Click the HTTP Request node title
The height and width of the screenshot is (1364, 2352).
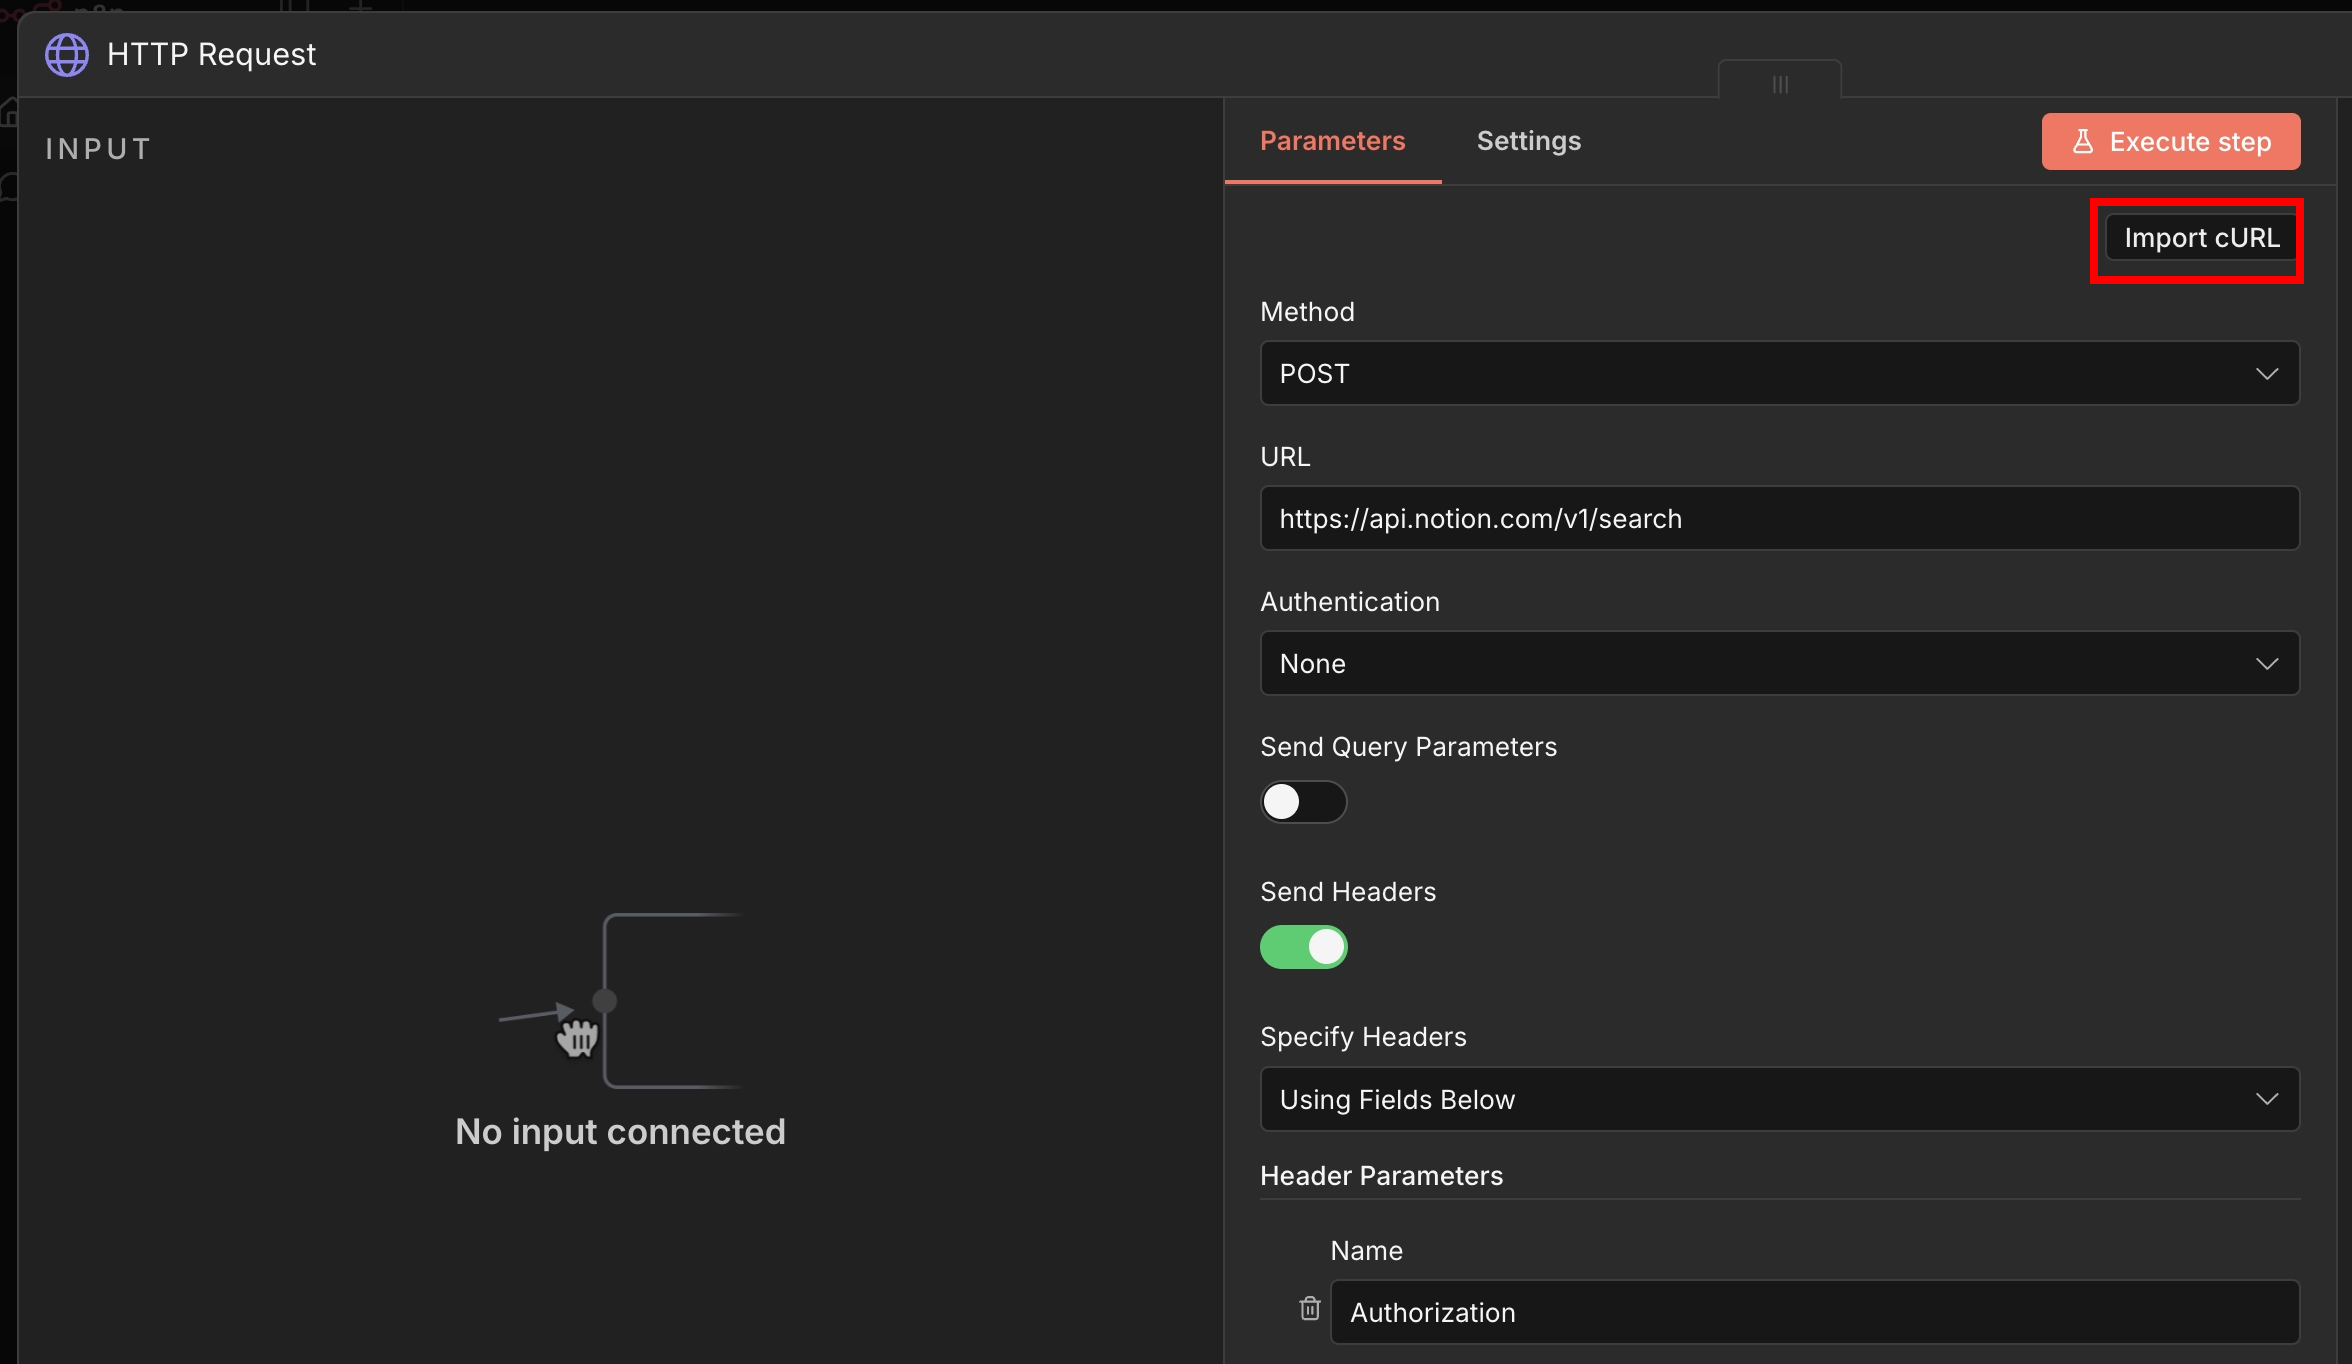coord(211,55)
